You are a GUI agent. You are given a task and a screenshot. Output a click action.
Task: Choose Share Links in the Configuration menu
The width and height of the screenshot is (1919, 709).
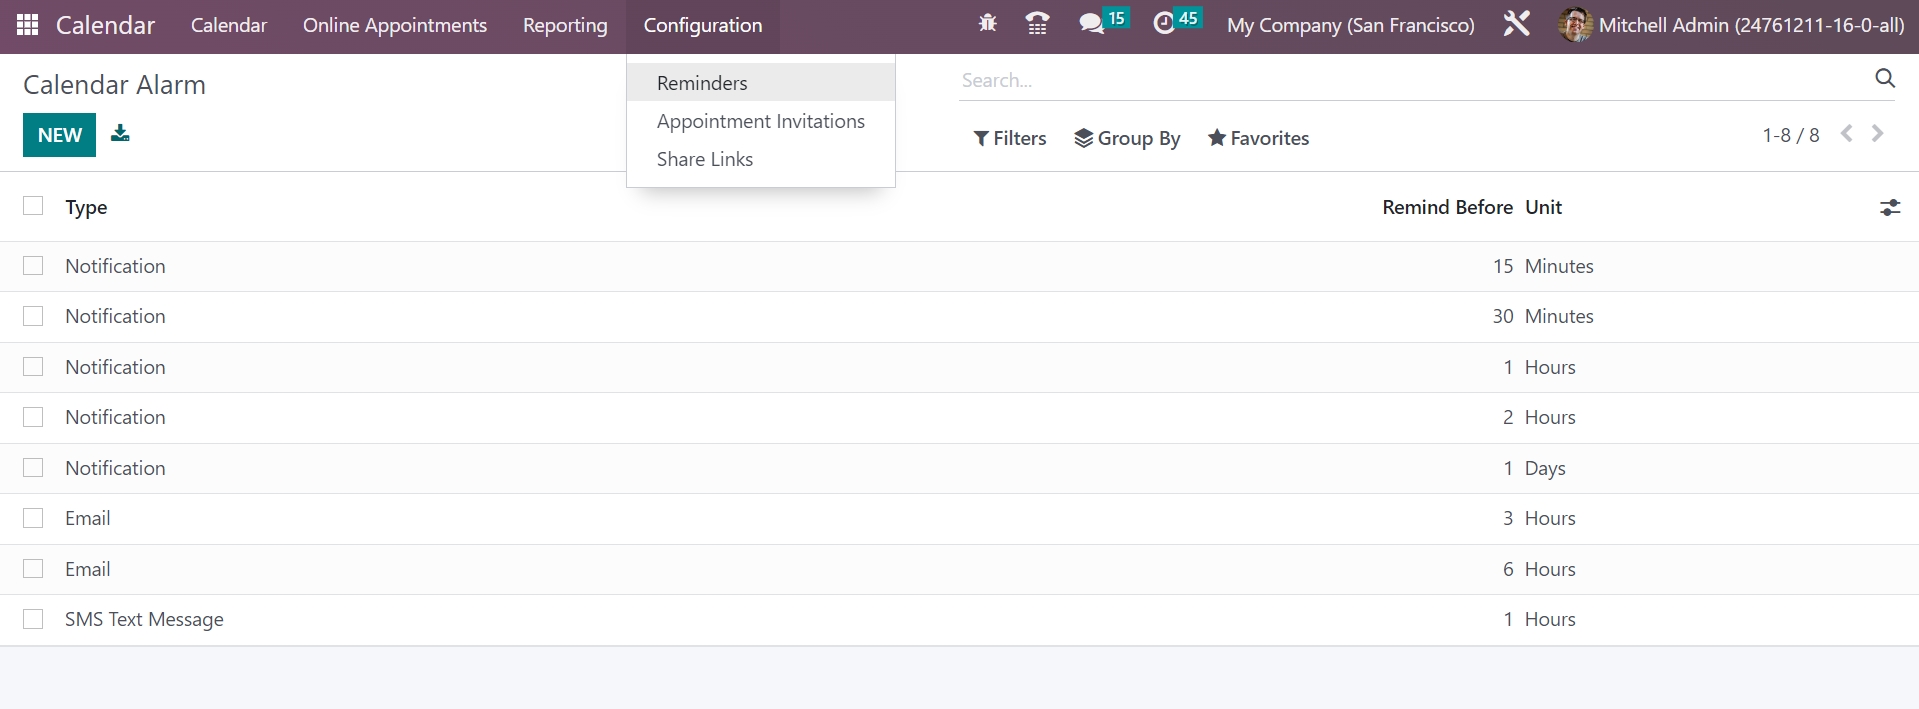tap(704, 159)
